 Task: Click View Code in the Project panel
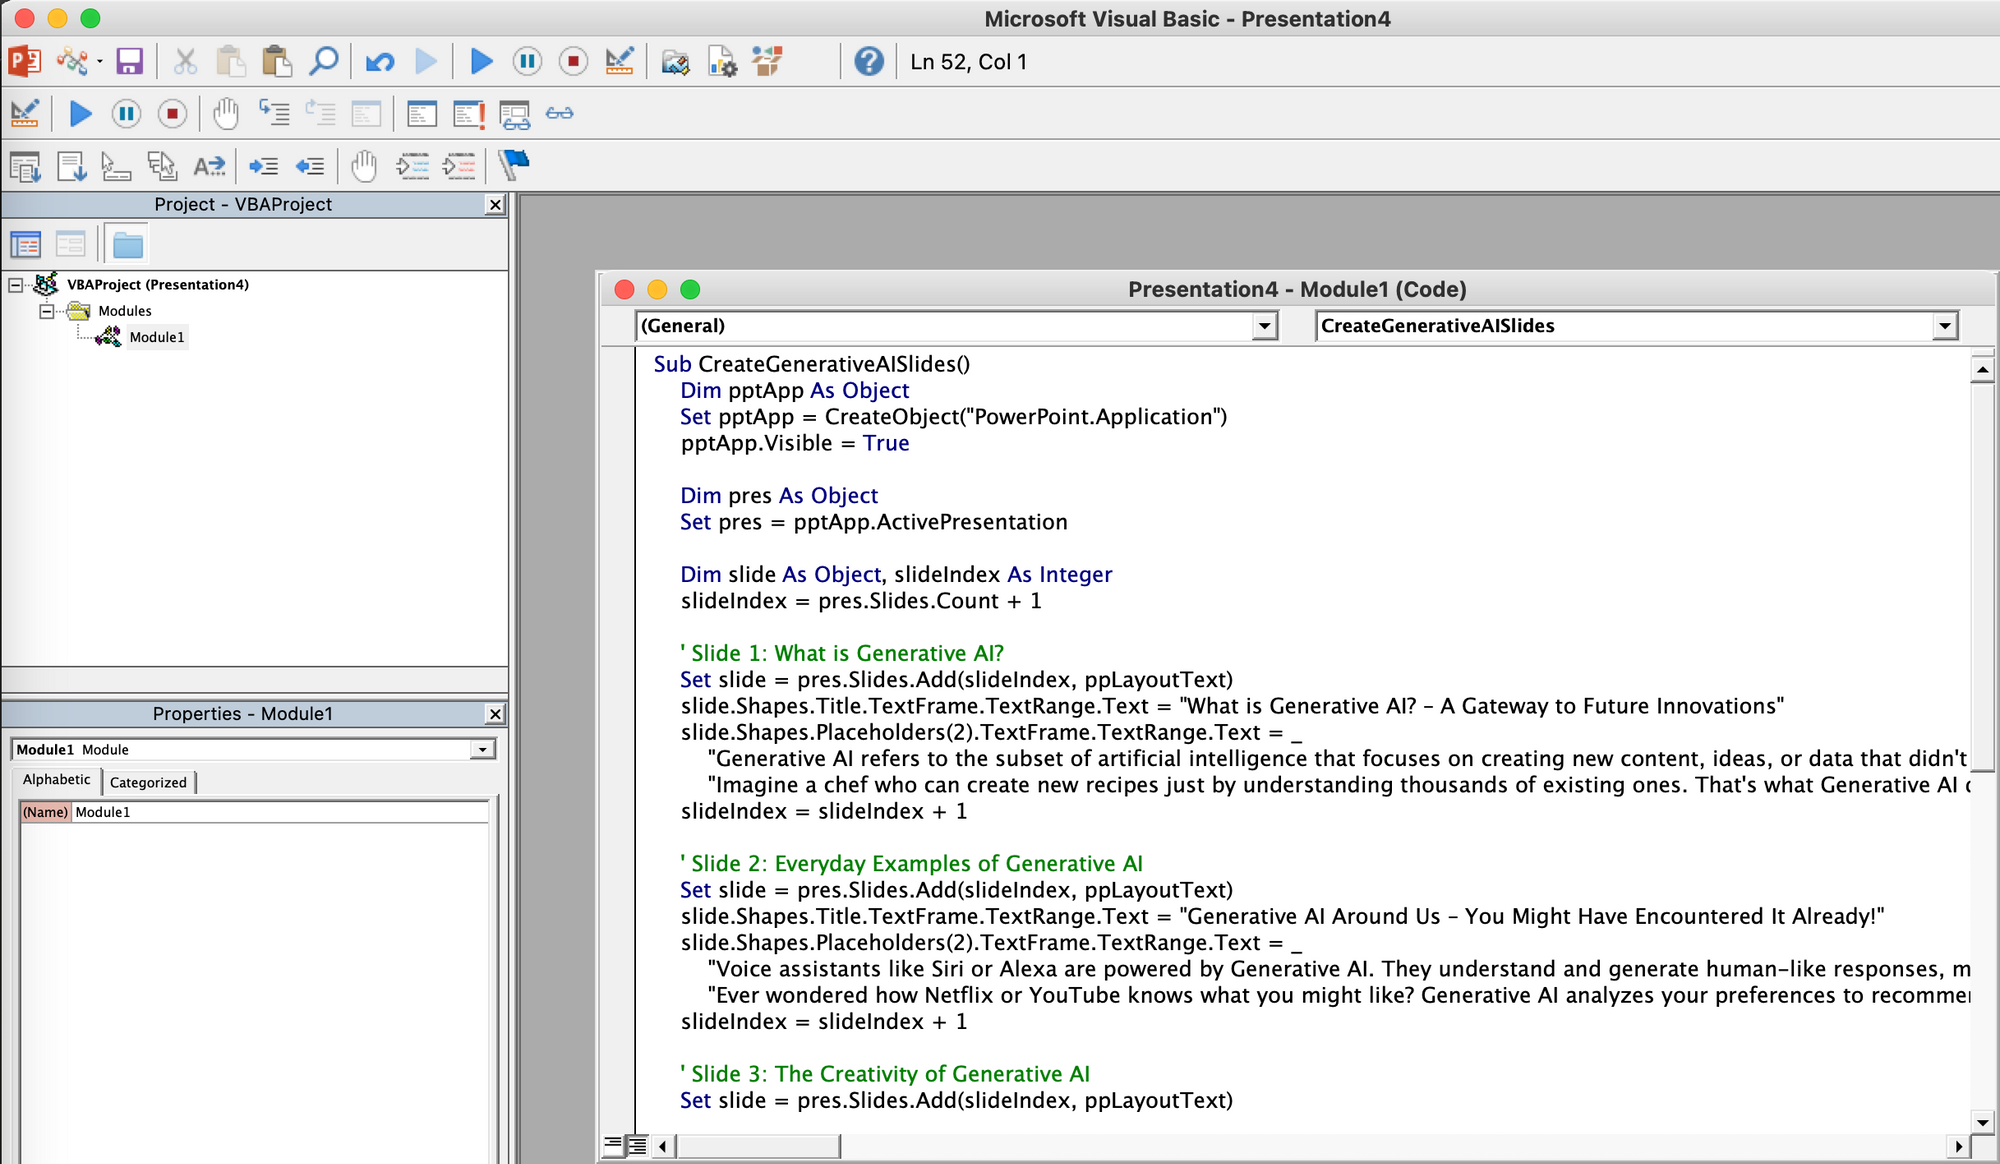(x=25, y=244)
